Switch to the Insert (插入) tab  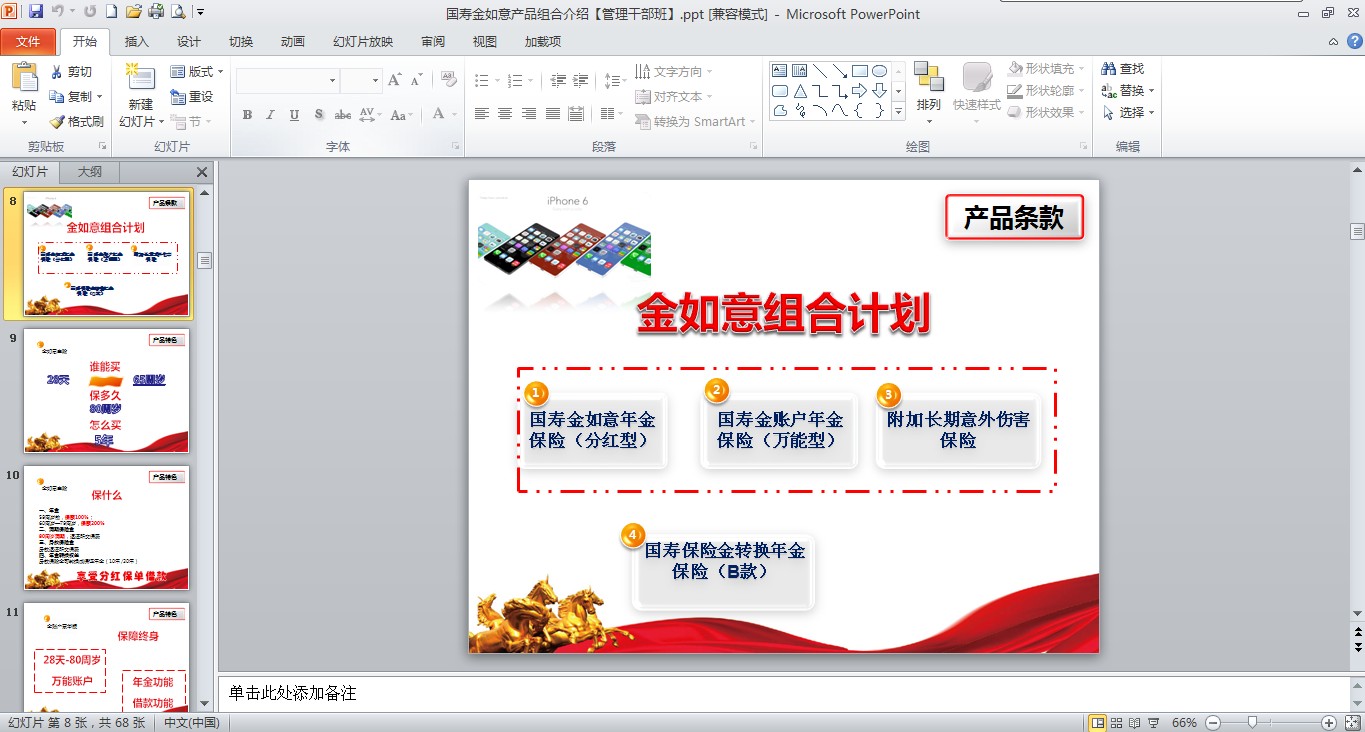coord(137,42)
